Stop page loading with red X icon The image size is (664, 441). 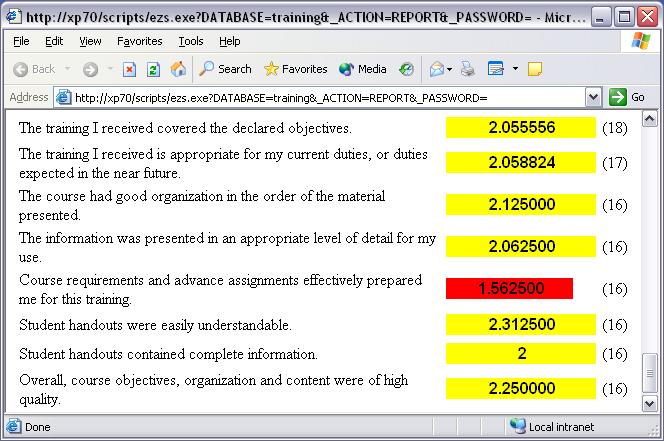coord(129,69)
